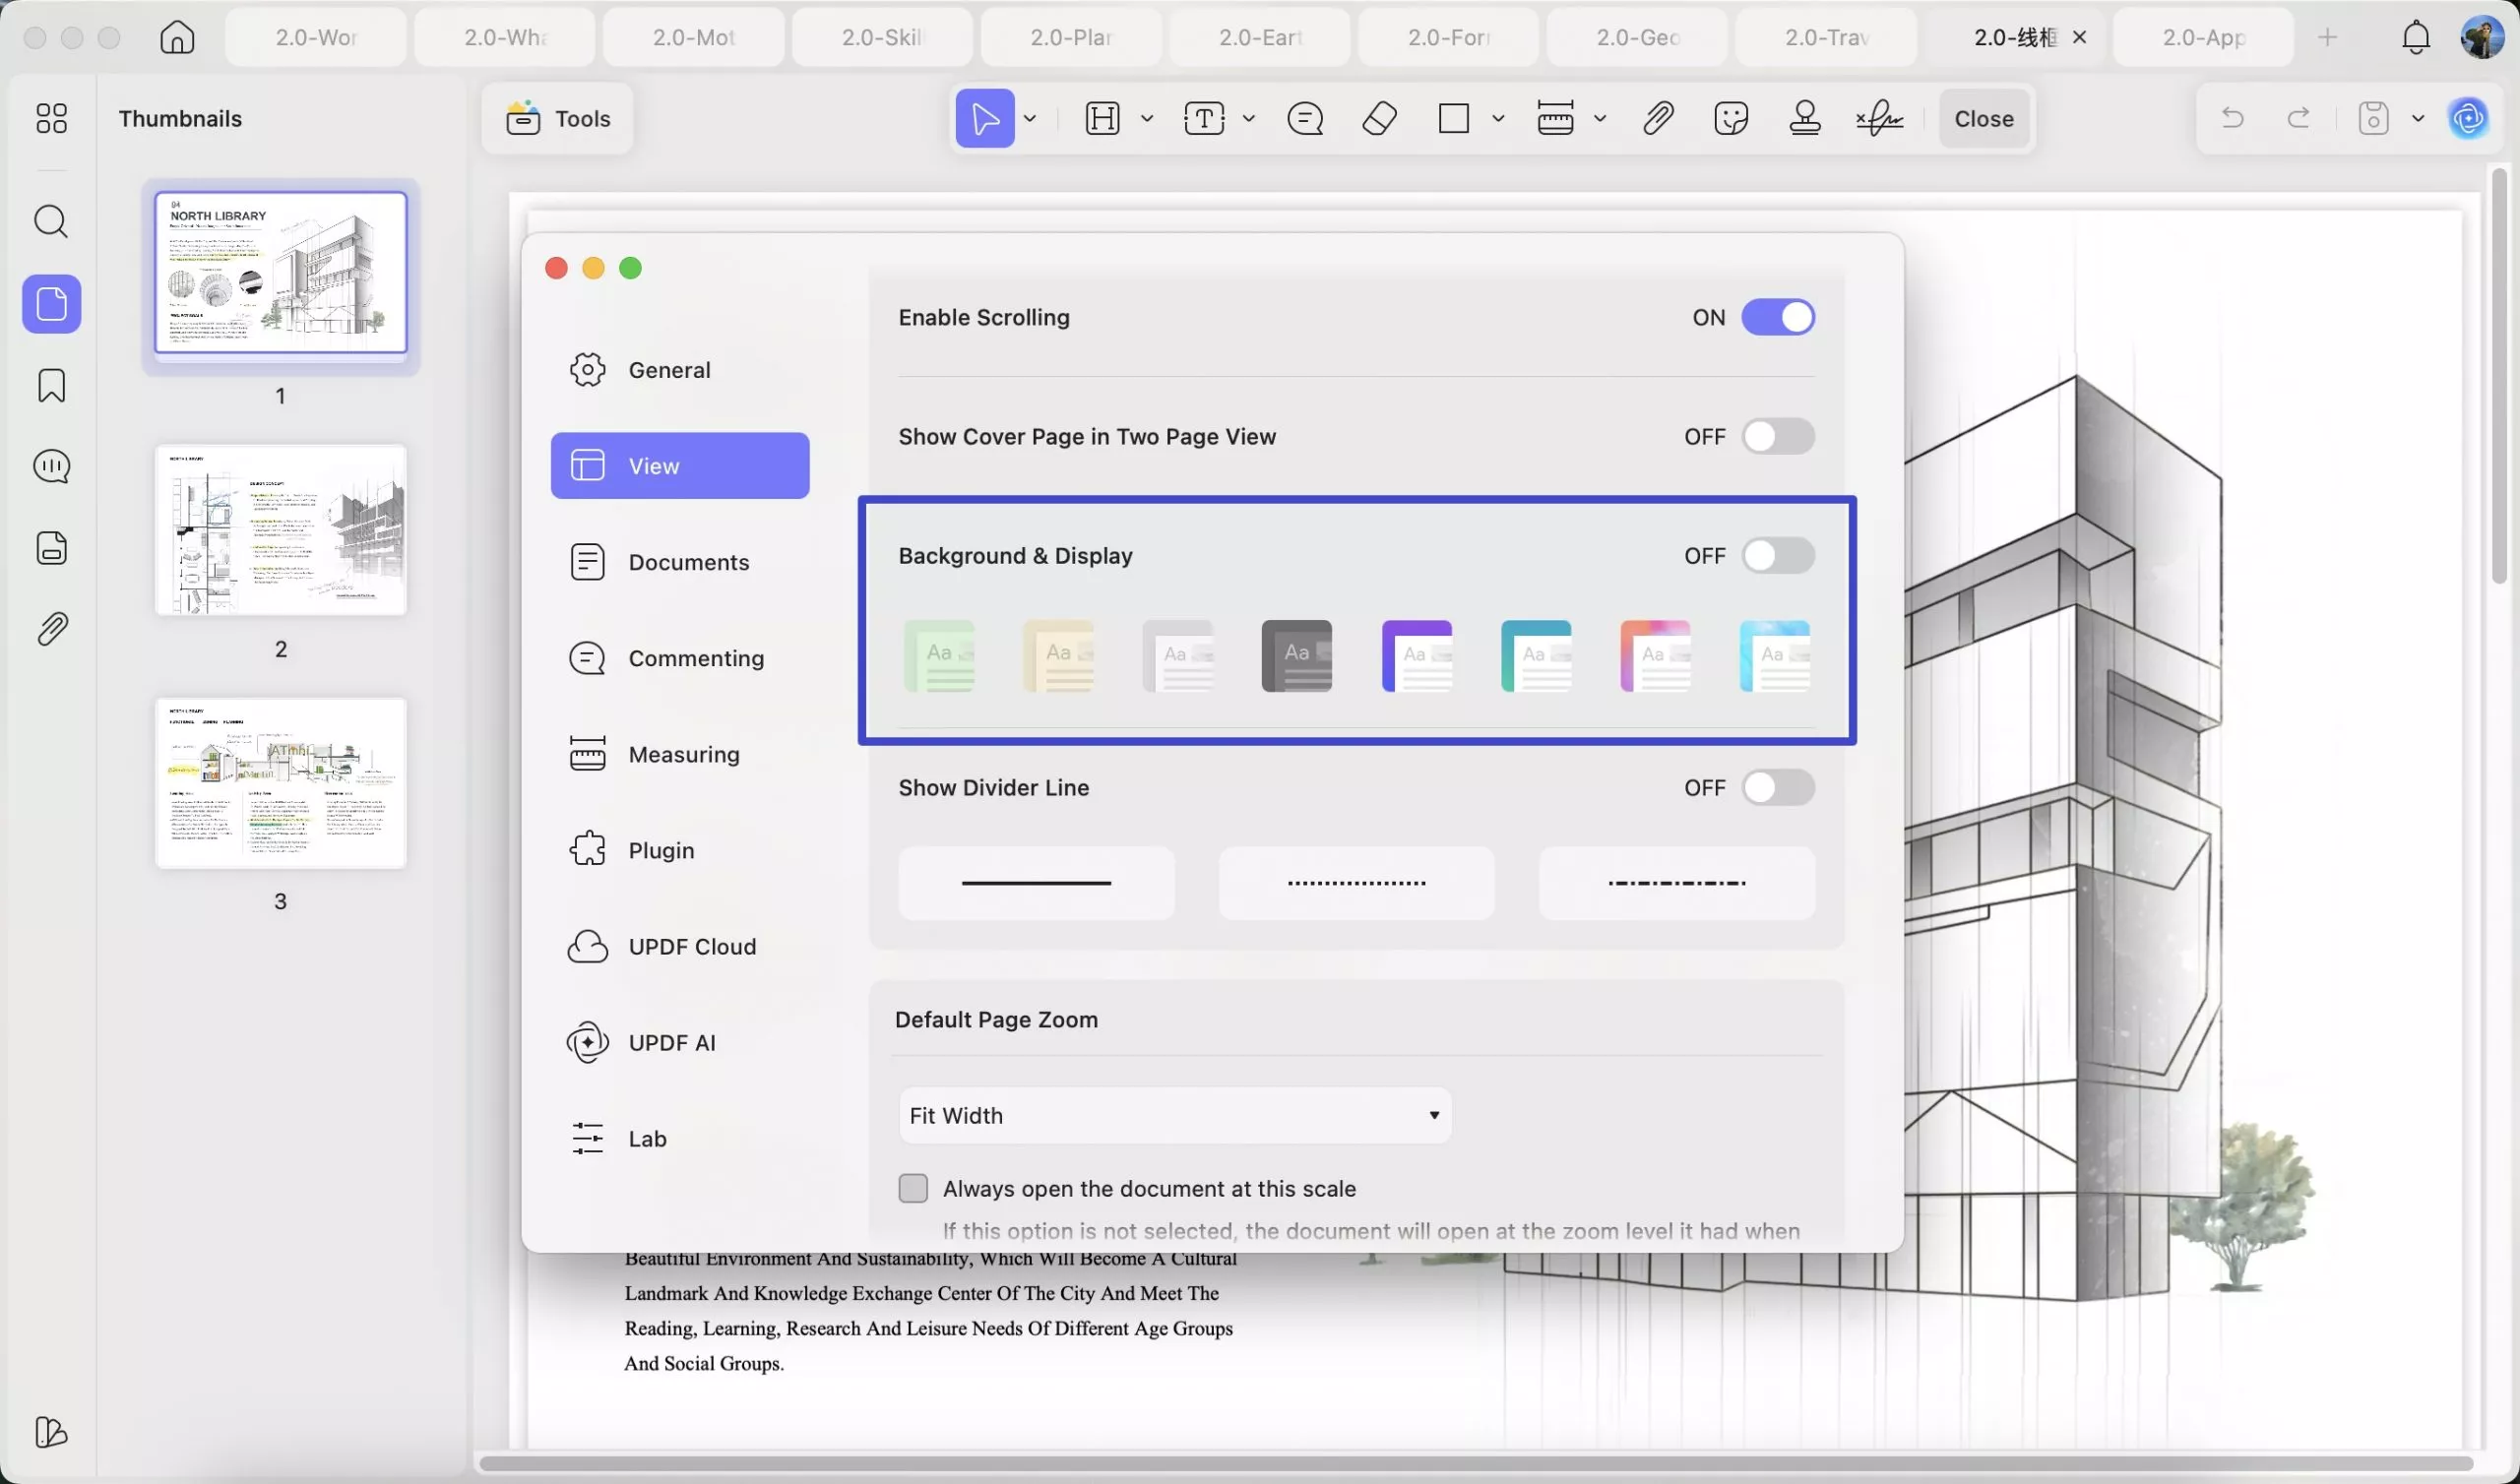
Task: Select the measuring ruler tool
Action: [x=1555, y=118]
